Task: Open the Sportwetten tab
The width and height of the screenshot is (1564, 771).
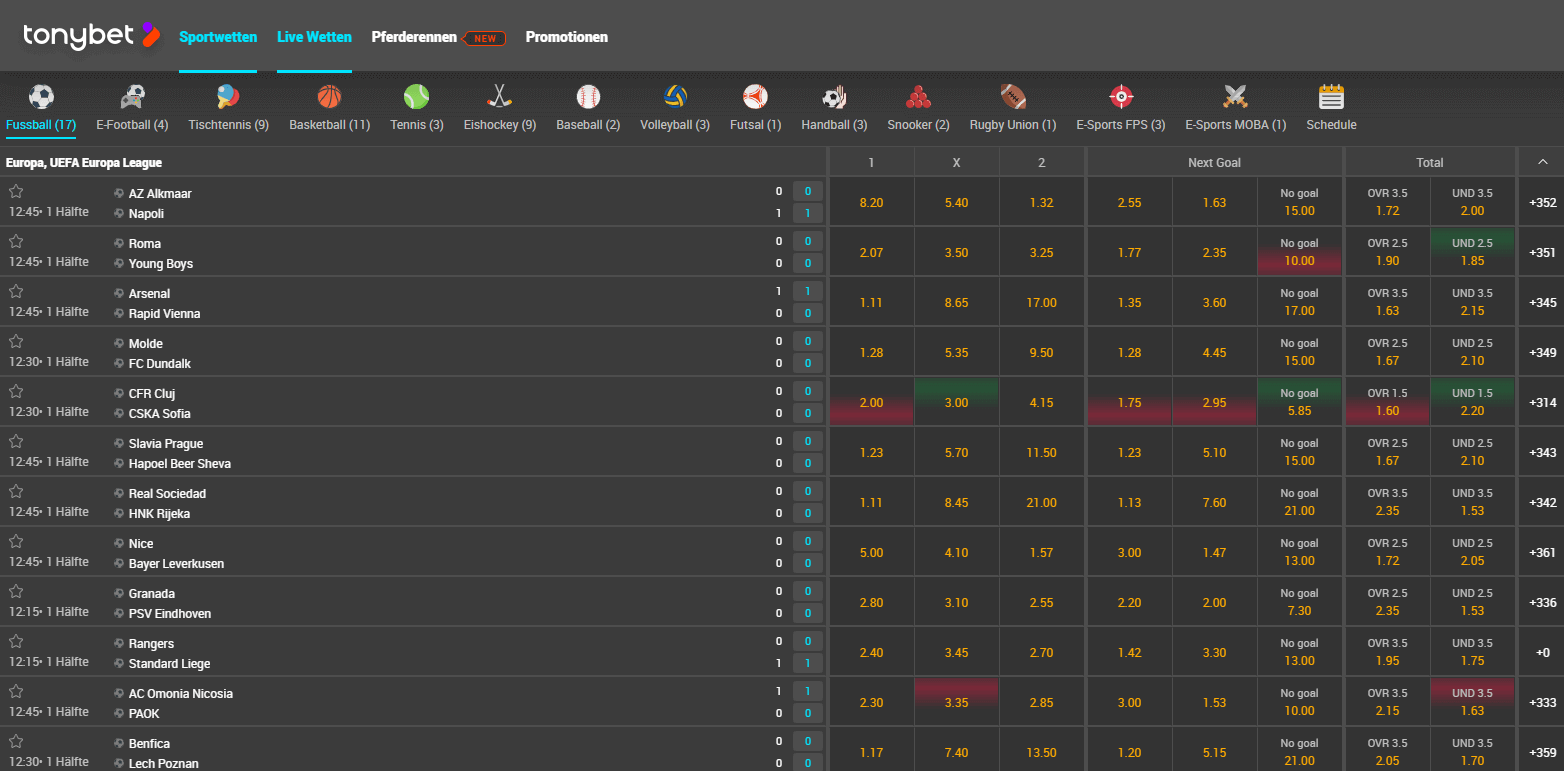Action: 218,37
